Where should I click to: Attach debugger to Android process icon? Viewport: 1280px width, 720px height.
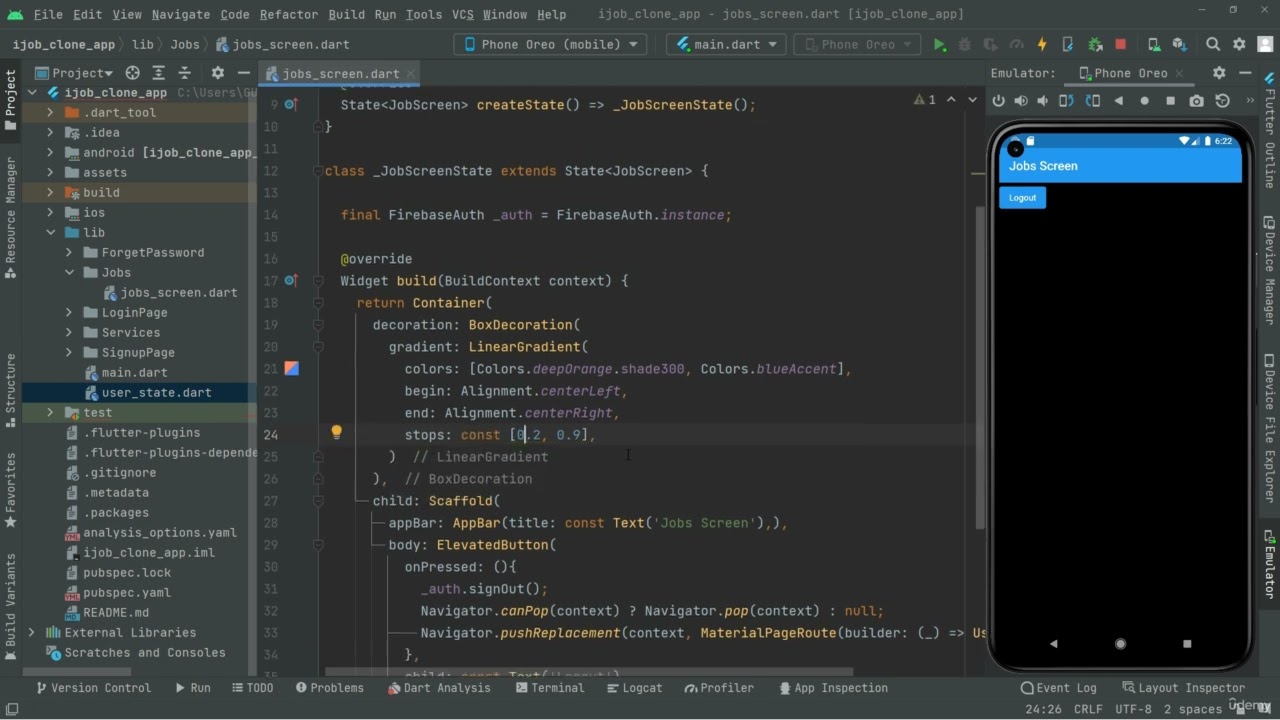point(1095,44)
